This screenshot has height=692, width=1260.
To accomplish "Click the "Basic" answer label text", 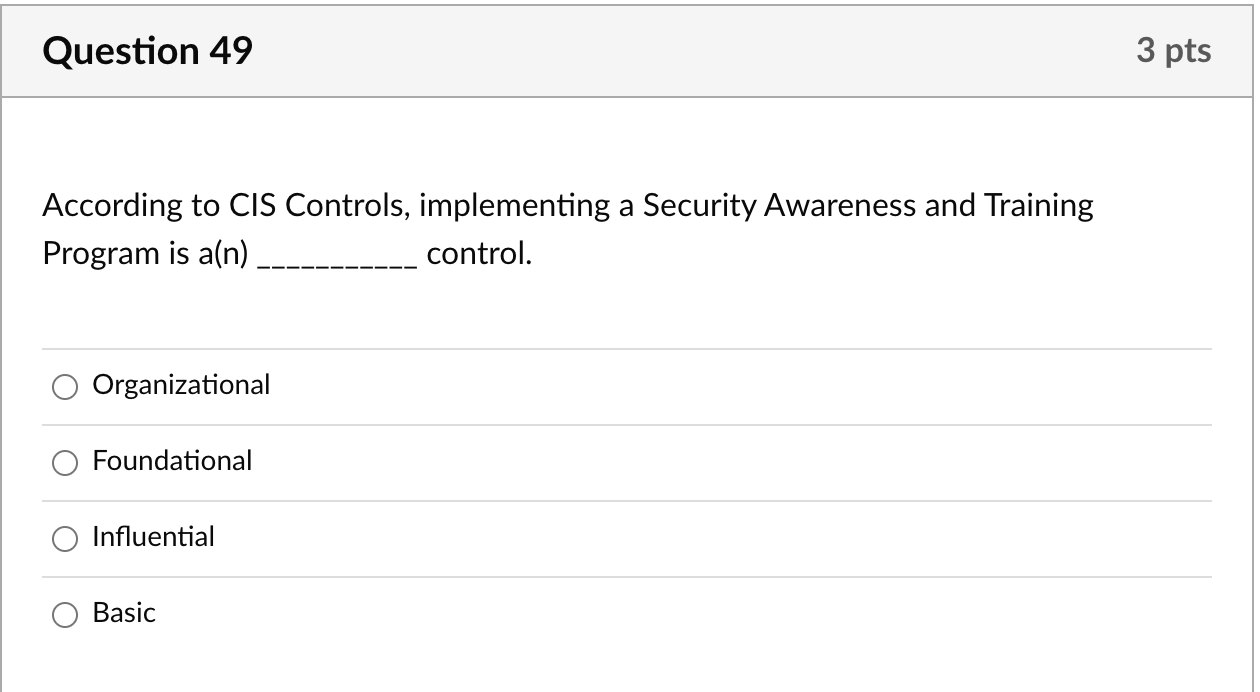I will click(124, 613).
